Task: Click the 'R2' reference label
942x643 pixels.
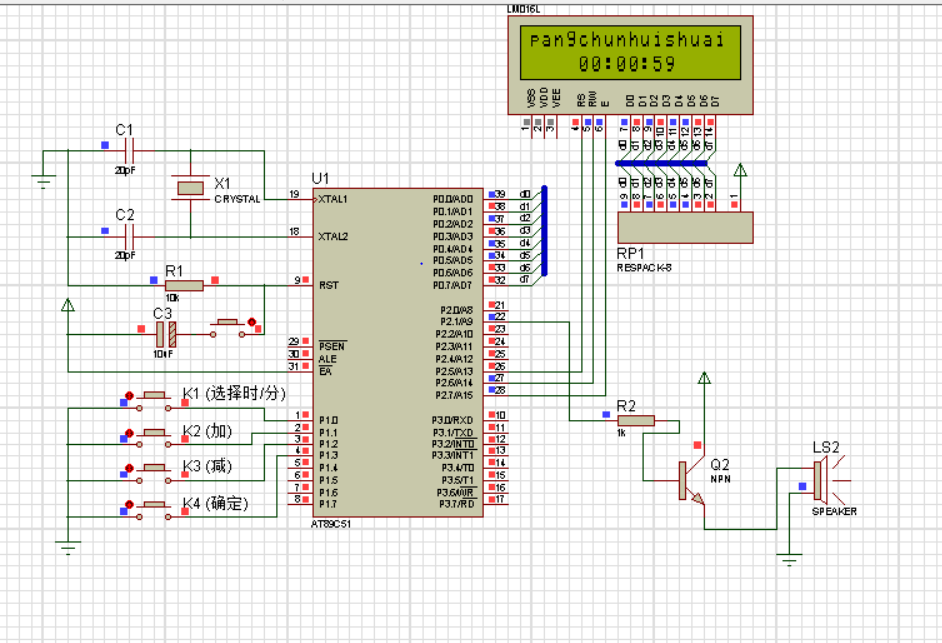Action: coord(626,406)
